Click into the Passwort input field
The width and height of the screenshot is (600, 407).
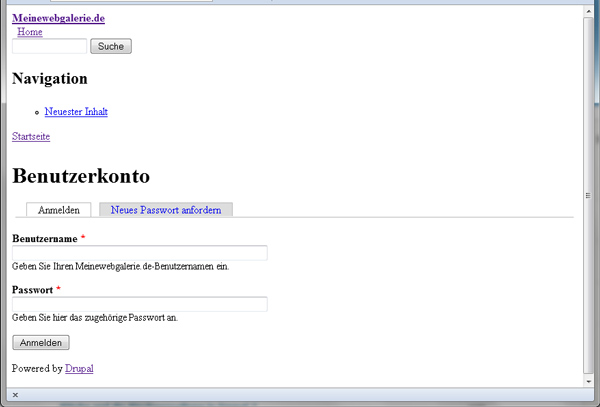(139, 304)
